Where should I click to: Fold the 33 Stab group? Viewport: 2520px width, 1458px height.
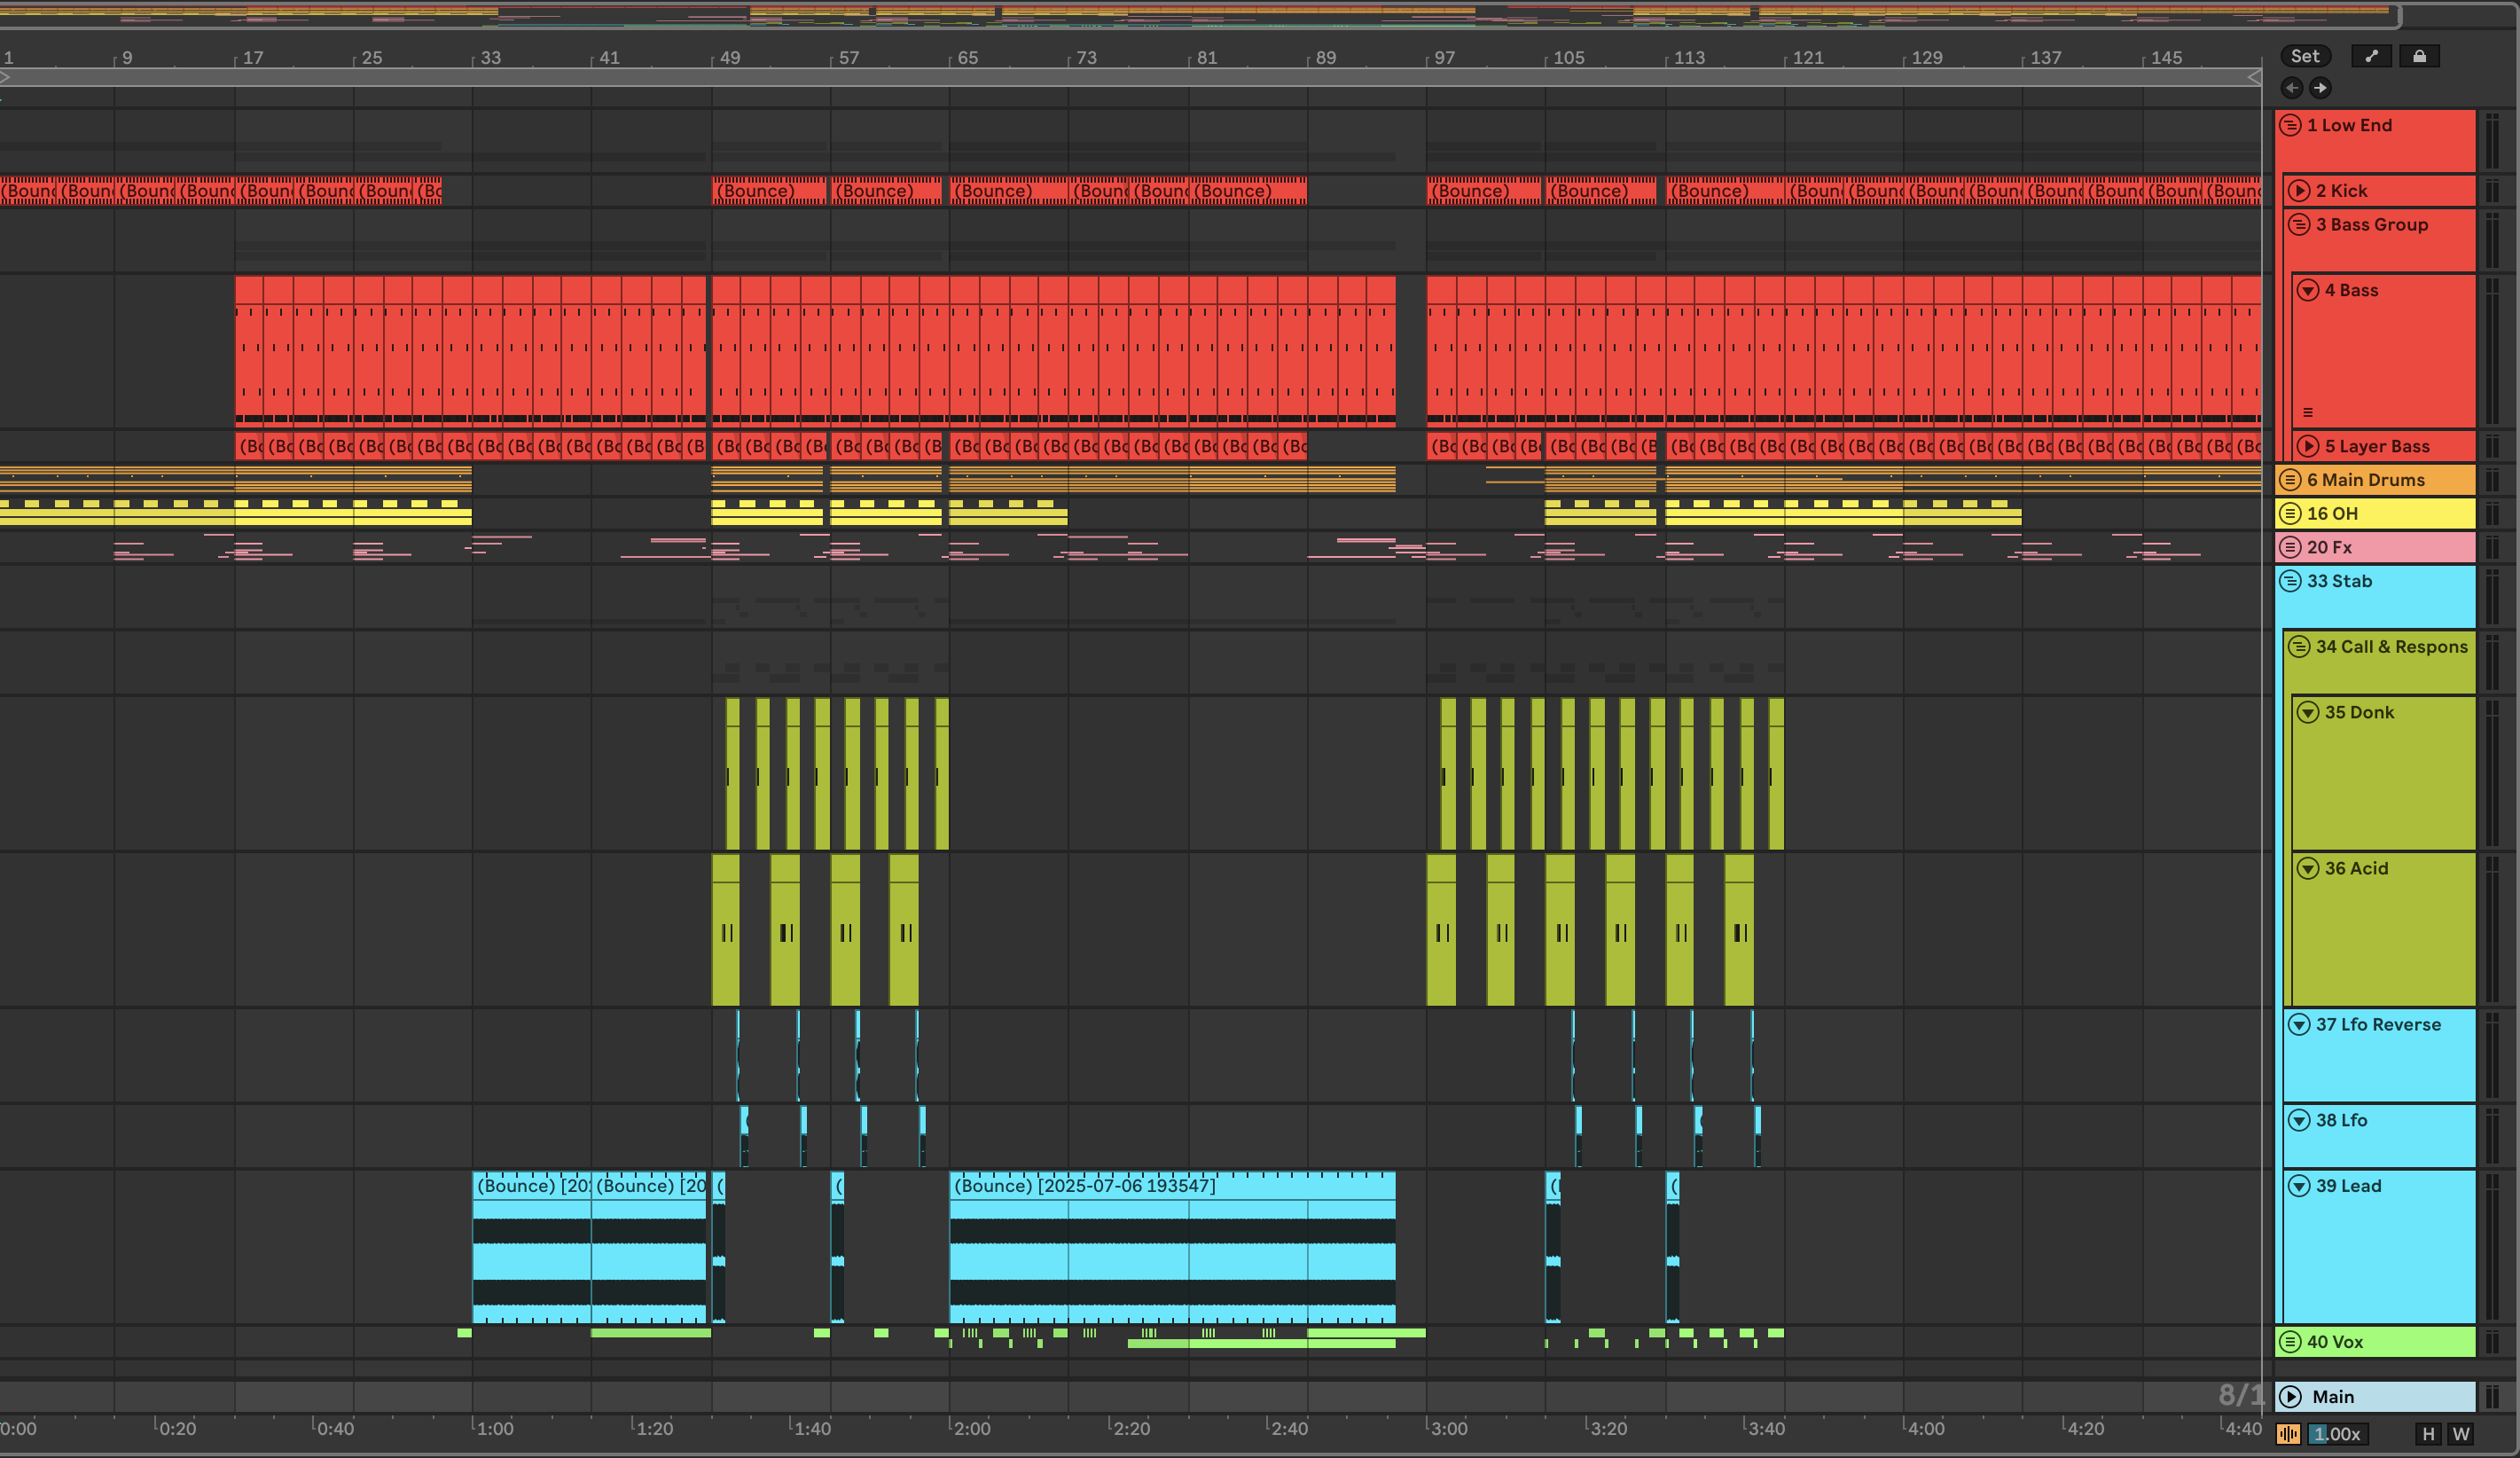point(2291,581)
